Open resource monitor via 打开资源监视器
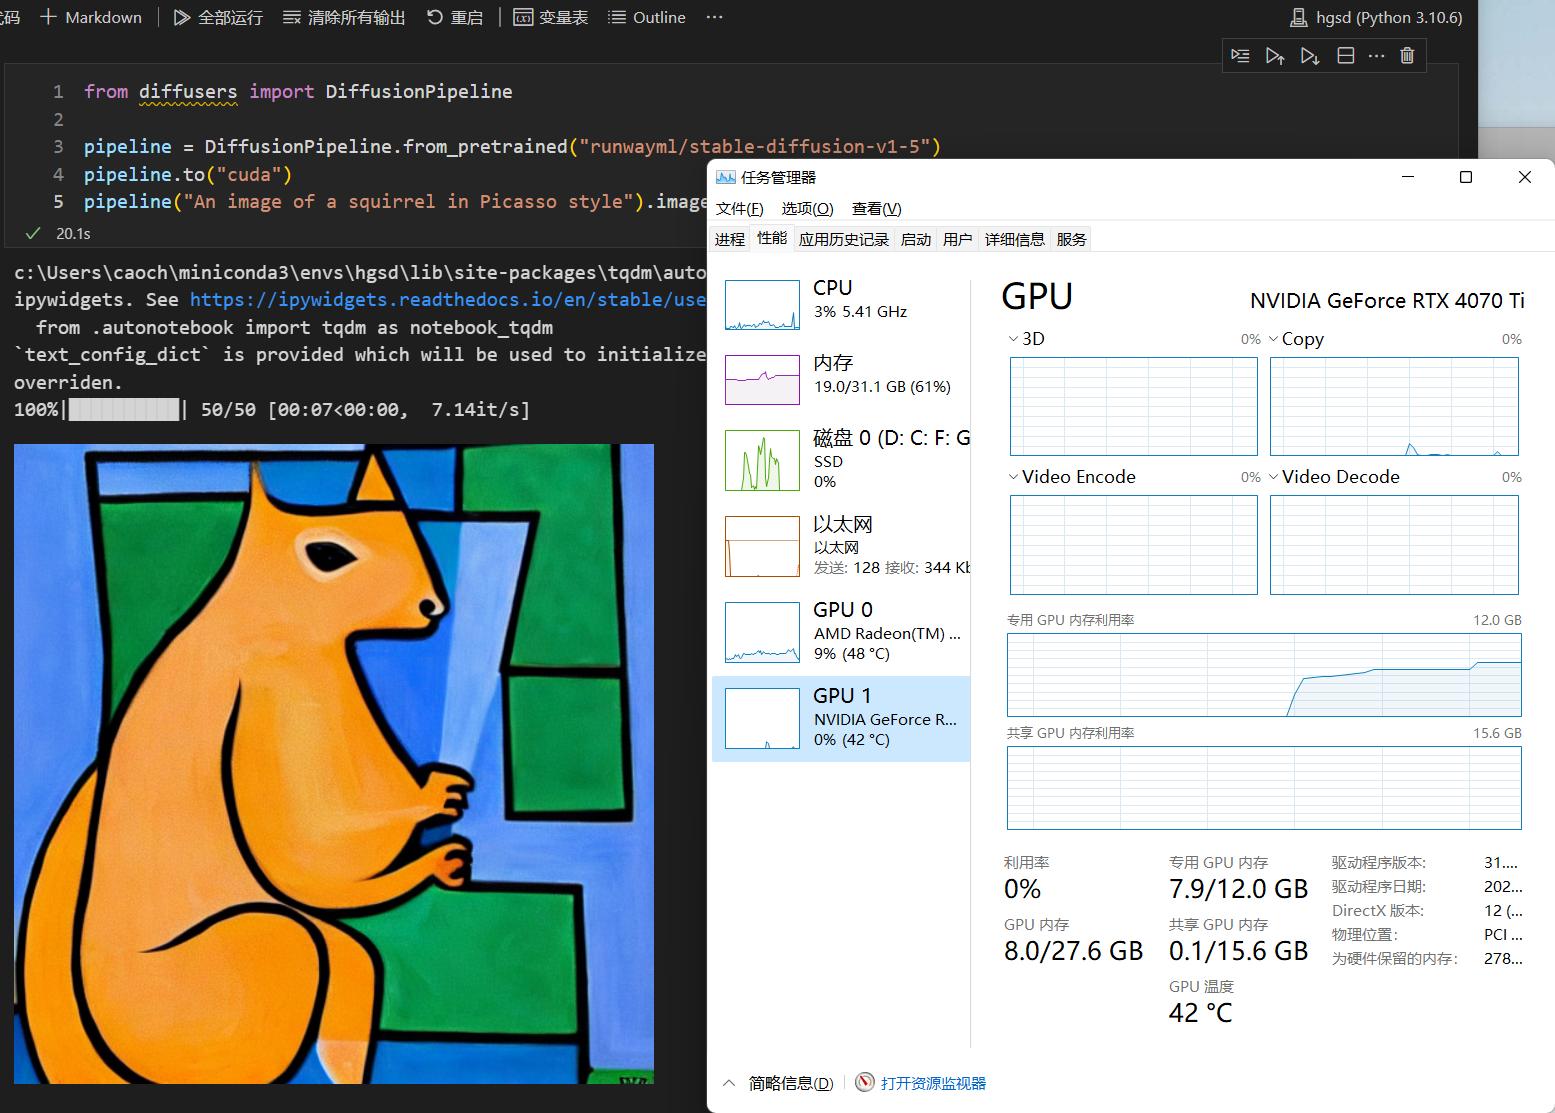 pyautogui.click(x=930, y=1083)
